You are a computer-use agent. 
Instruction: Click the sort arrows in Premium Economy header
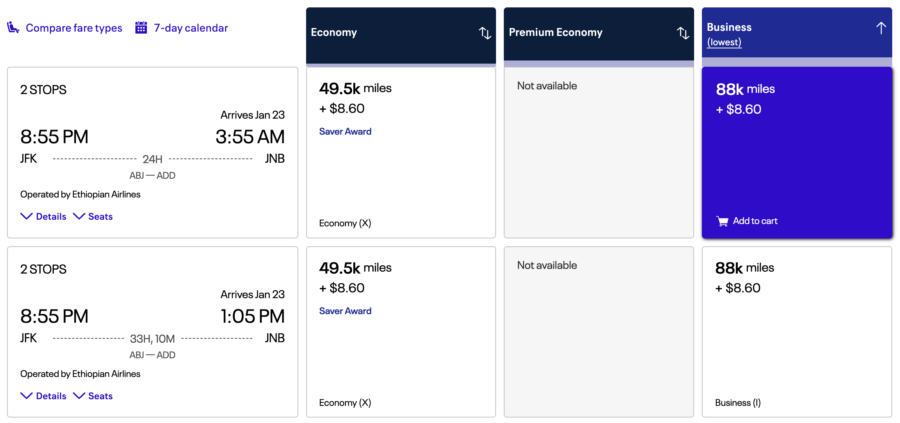(x=683, y=33)
